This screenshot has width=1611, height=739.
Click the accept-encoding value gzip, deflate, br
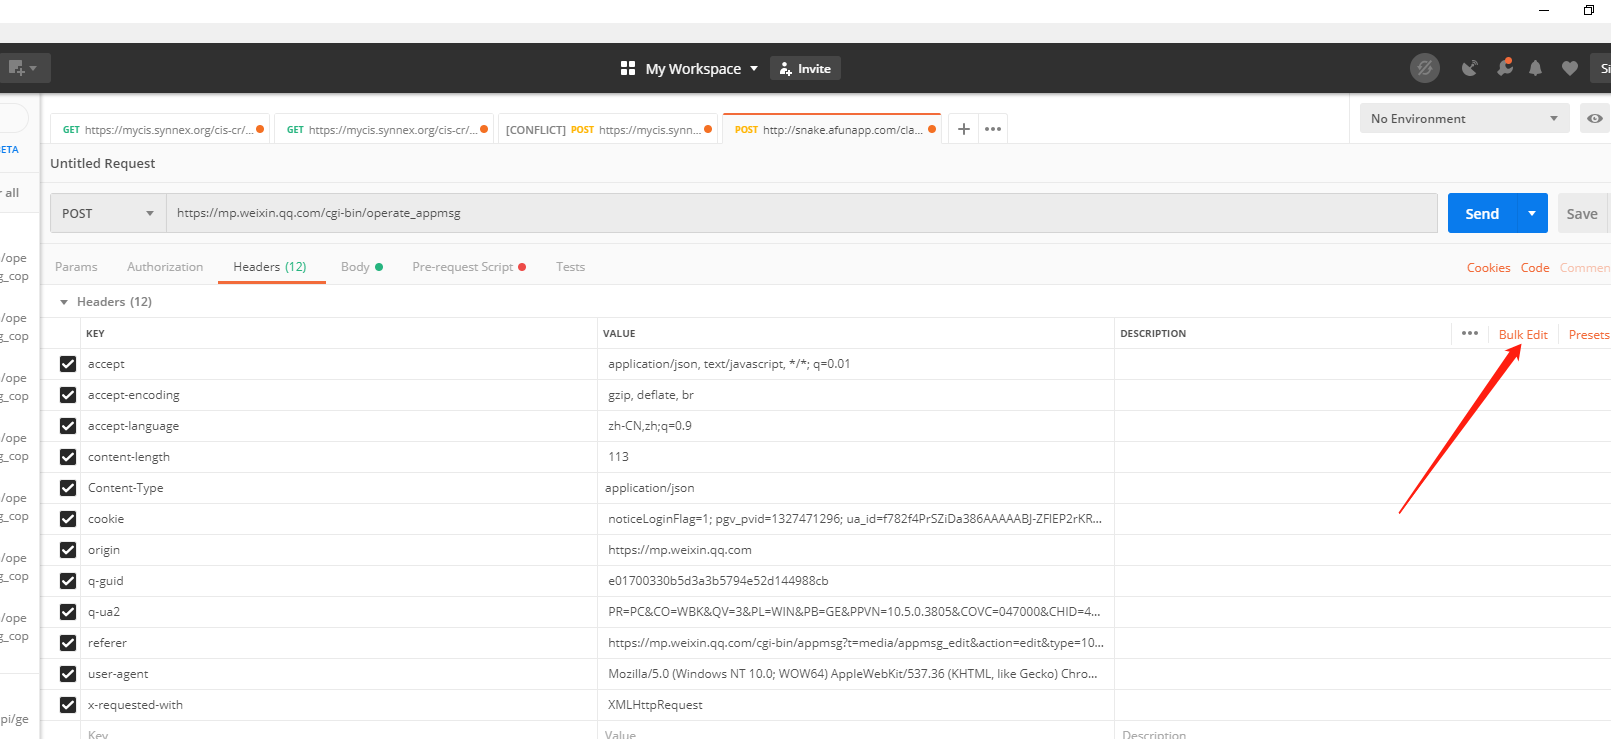(651, 395)
